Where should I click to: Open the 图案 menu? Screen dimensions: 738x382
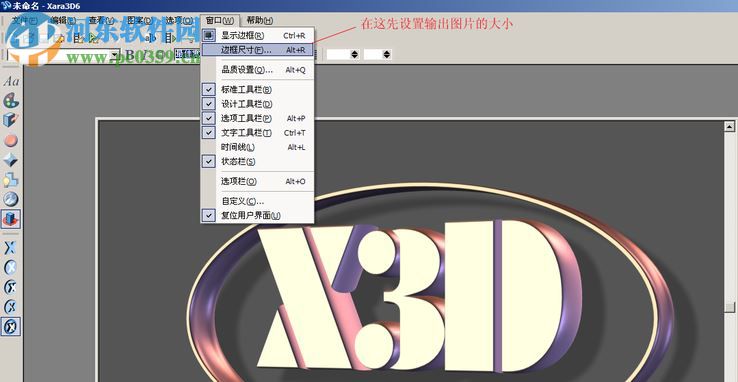(x=139, y=20)
